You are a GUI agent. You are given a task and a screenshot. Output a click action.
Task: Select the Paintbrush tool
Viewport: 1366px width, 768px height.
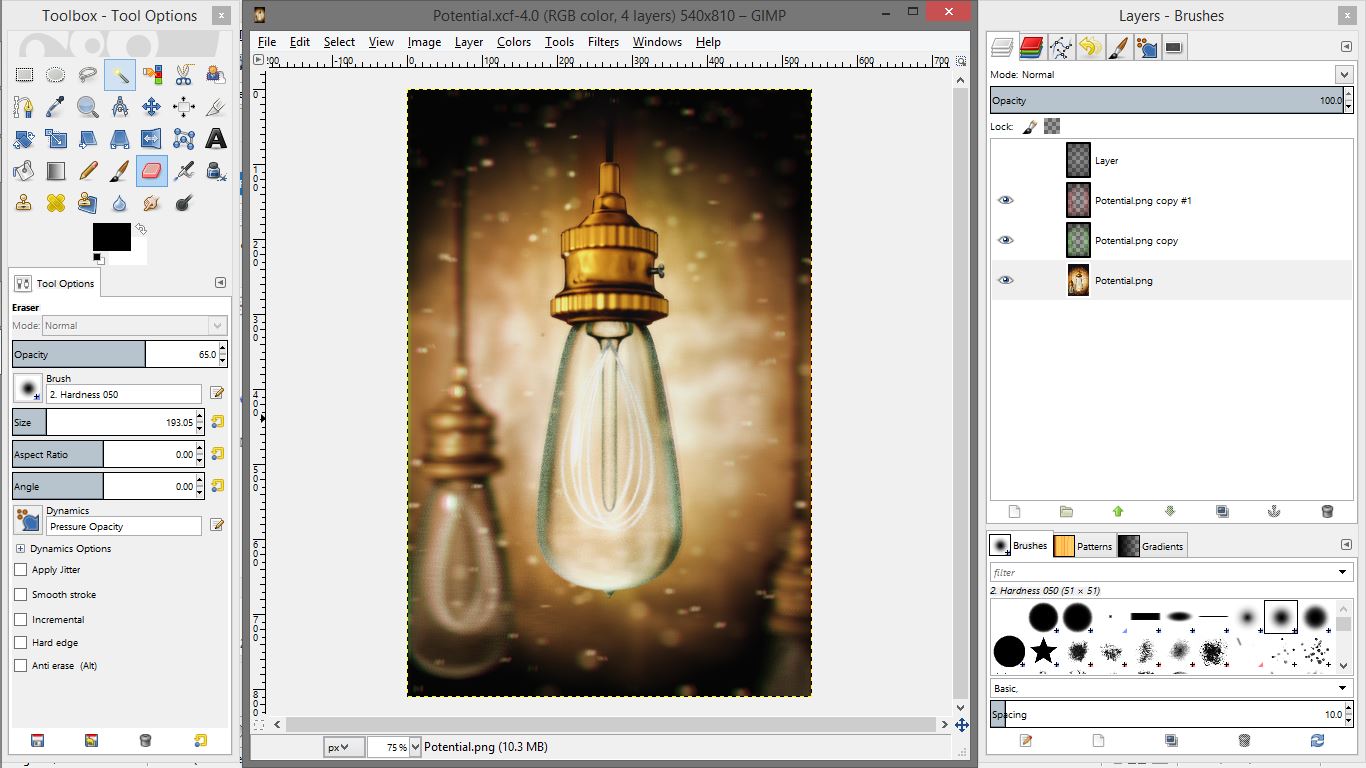coord(120,171)
